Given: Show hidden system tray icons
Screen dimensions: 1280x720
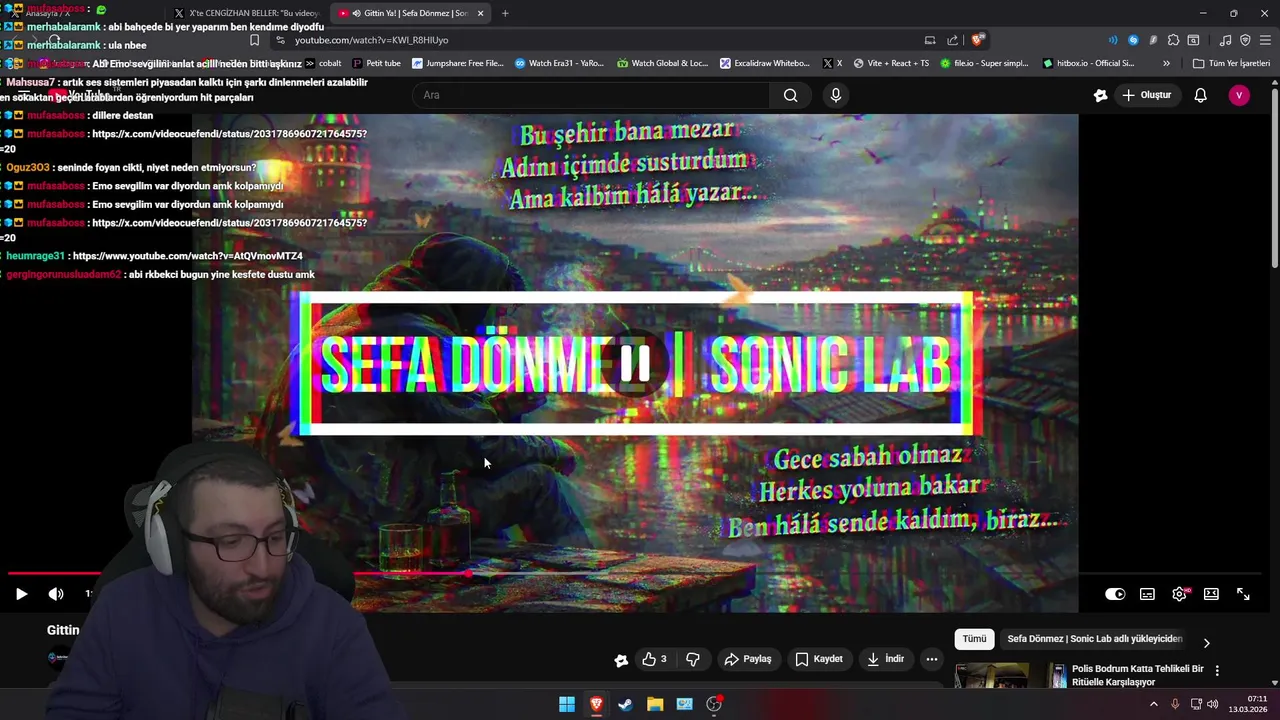Looking at the screenshot, I should pyautogui.click(x=1153, y=704).
